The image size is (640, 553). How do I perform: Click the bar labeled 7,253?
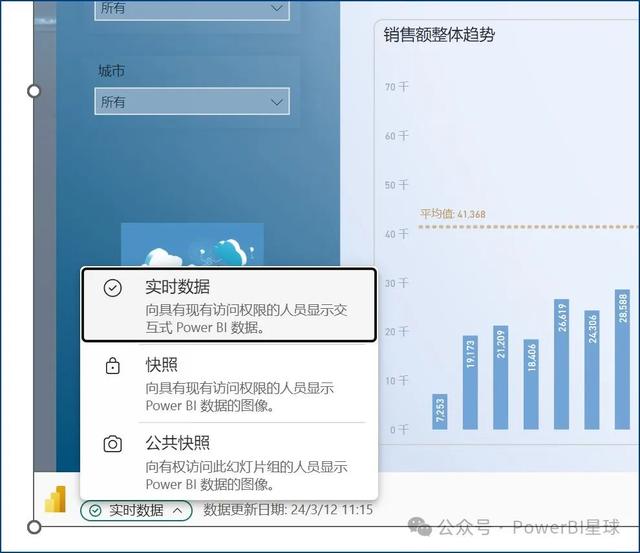440,411
